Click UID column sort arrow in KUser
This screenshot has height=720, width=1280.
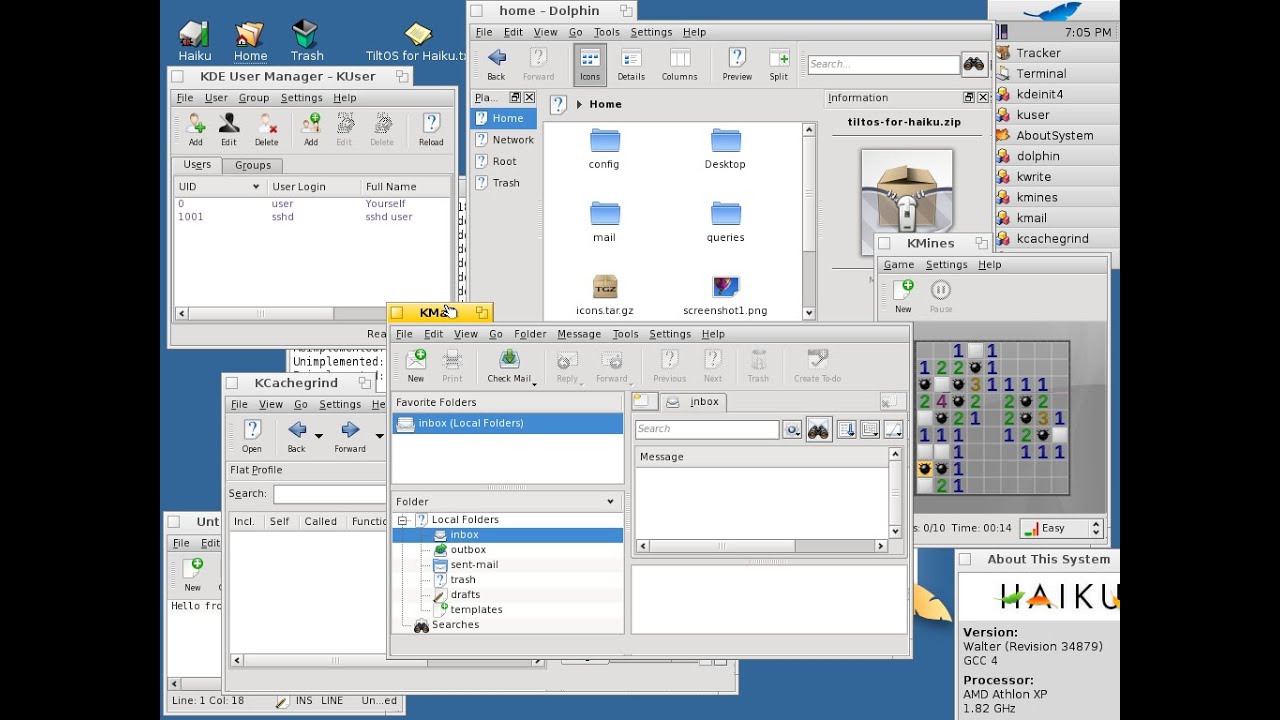tap(256, 187)
